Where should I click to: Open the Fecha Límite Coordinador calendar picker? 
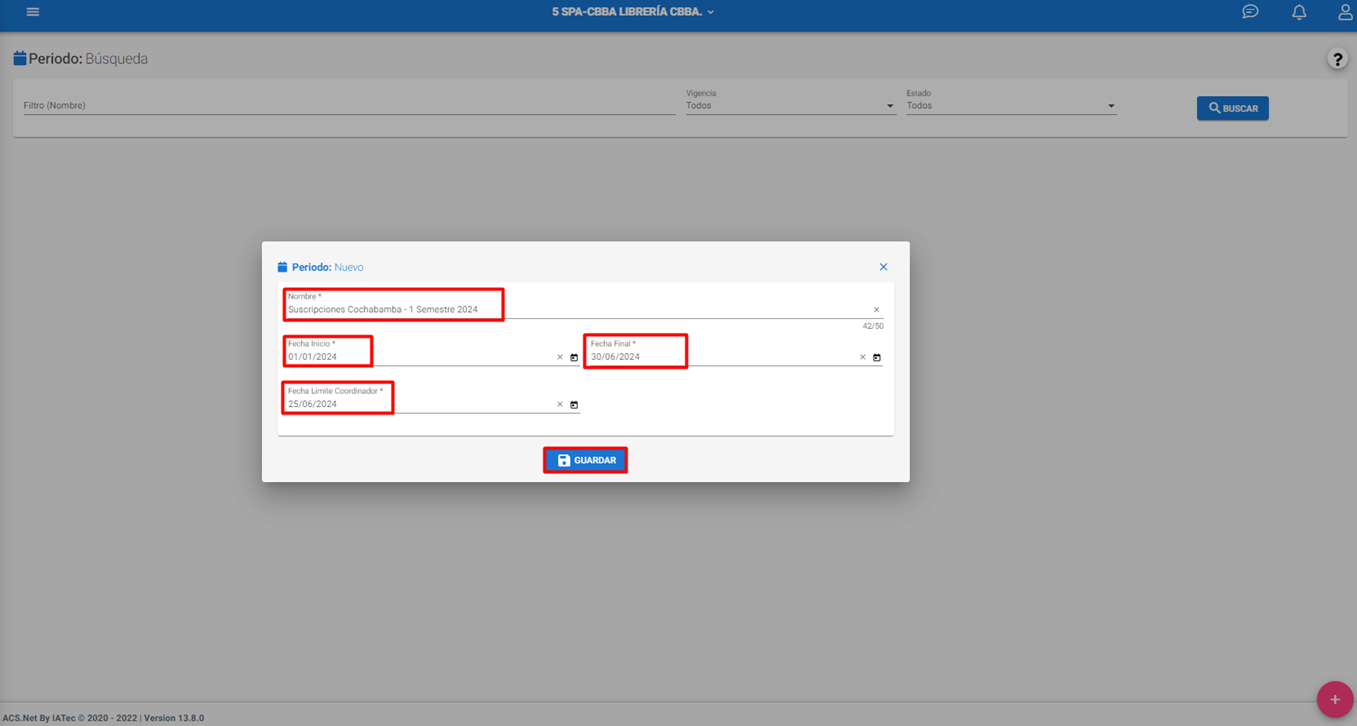pyautogui.click(x=574, y=405)
